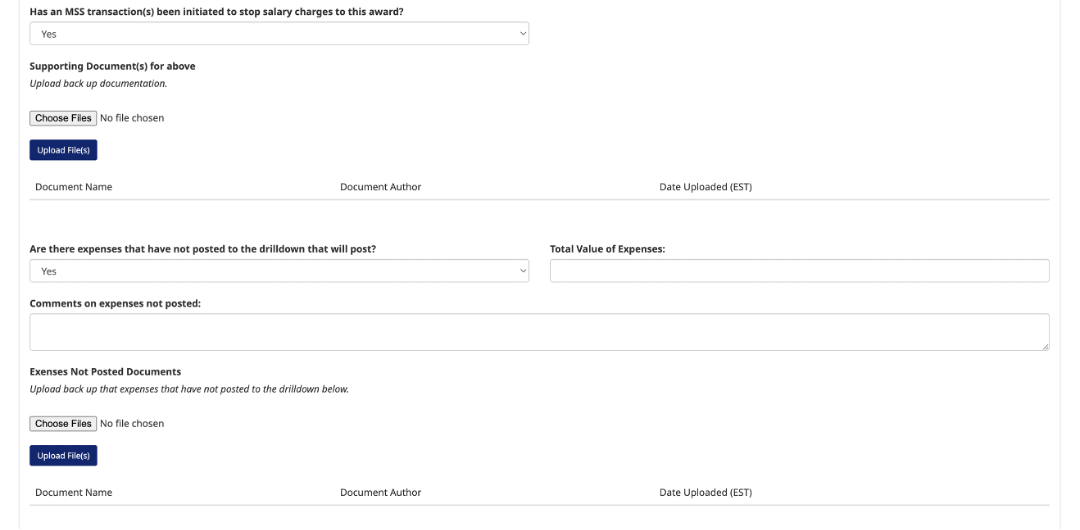The height and width of the screenshot is (530, 1080).
Task: Click into the comments on expenses text area
Action: click(538, 332)
